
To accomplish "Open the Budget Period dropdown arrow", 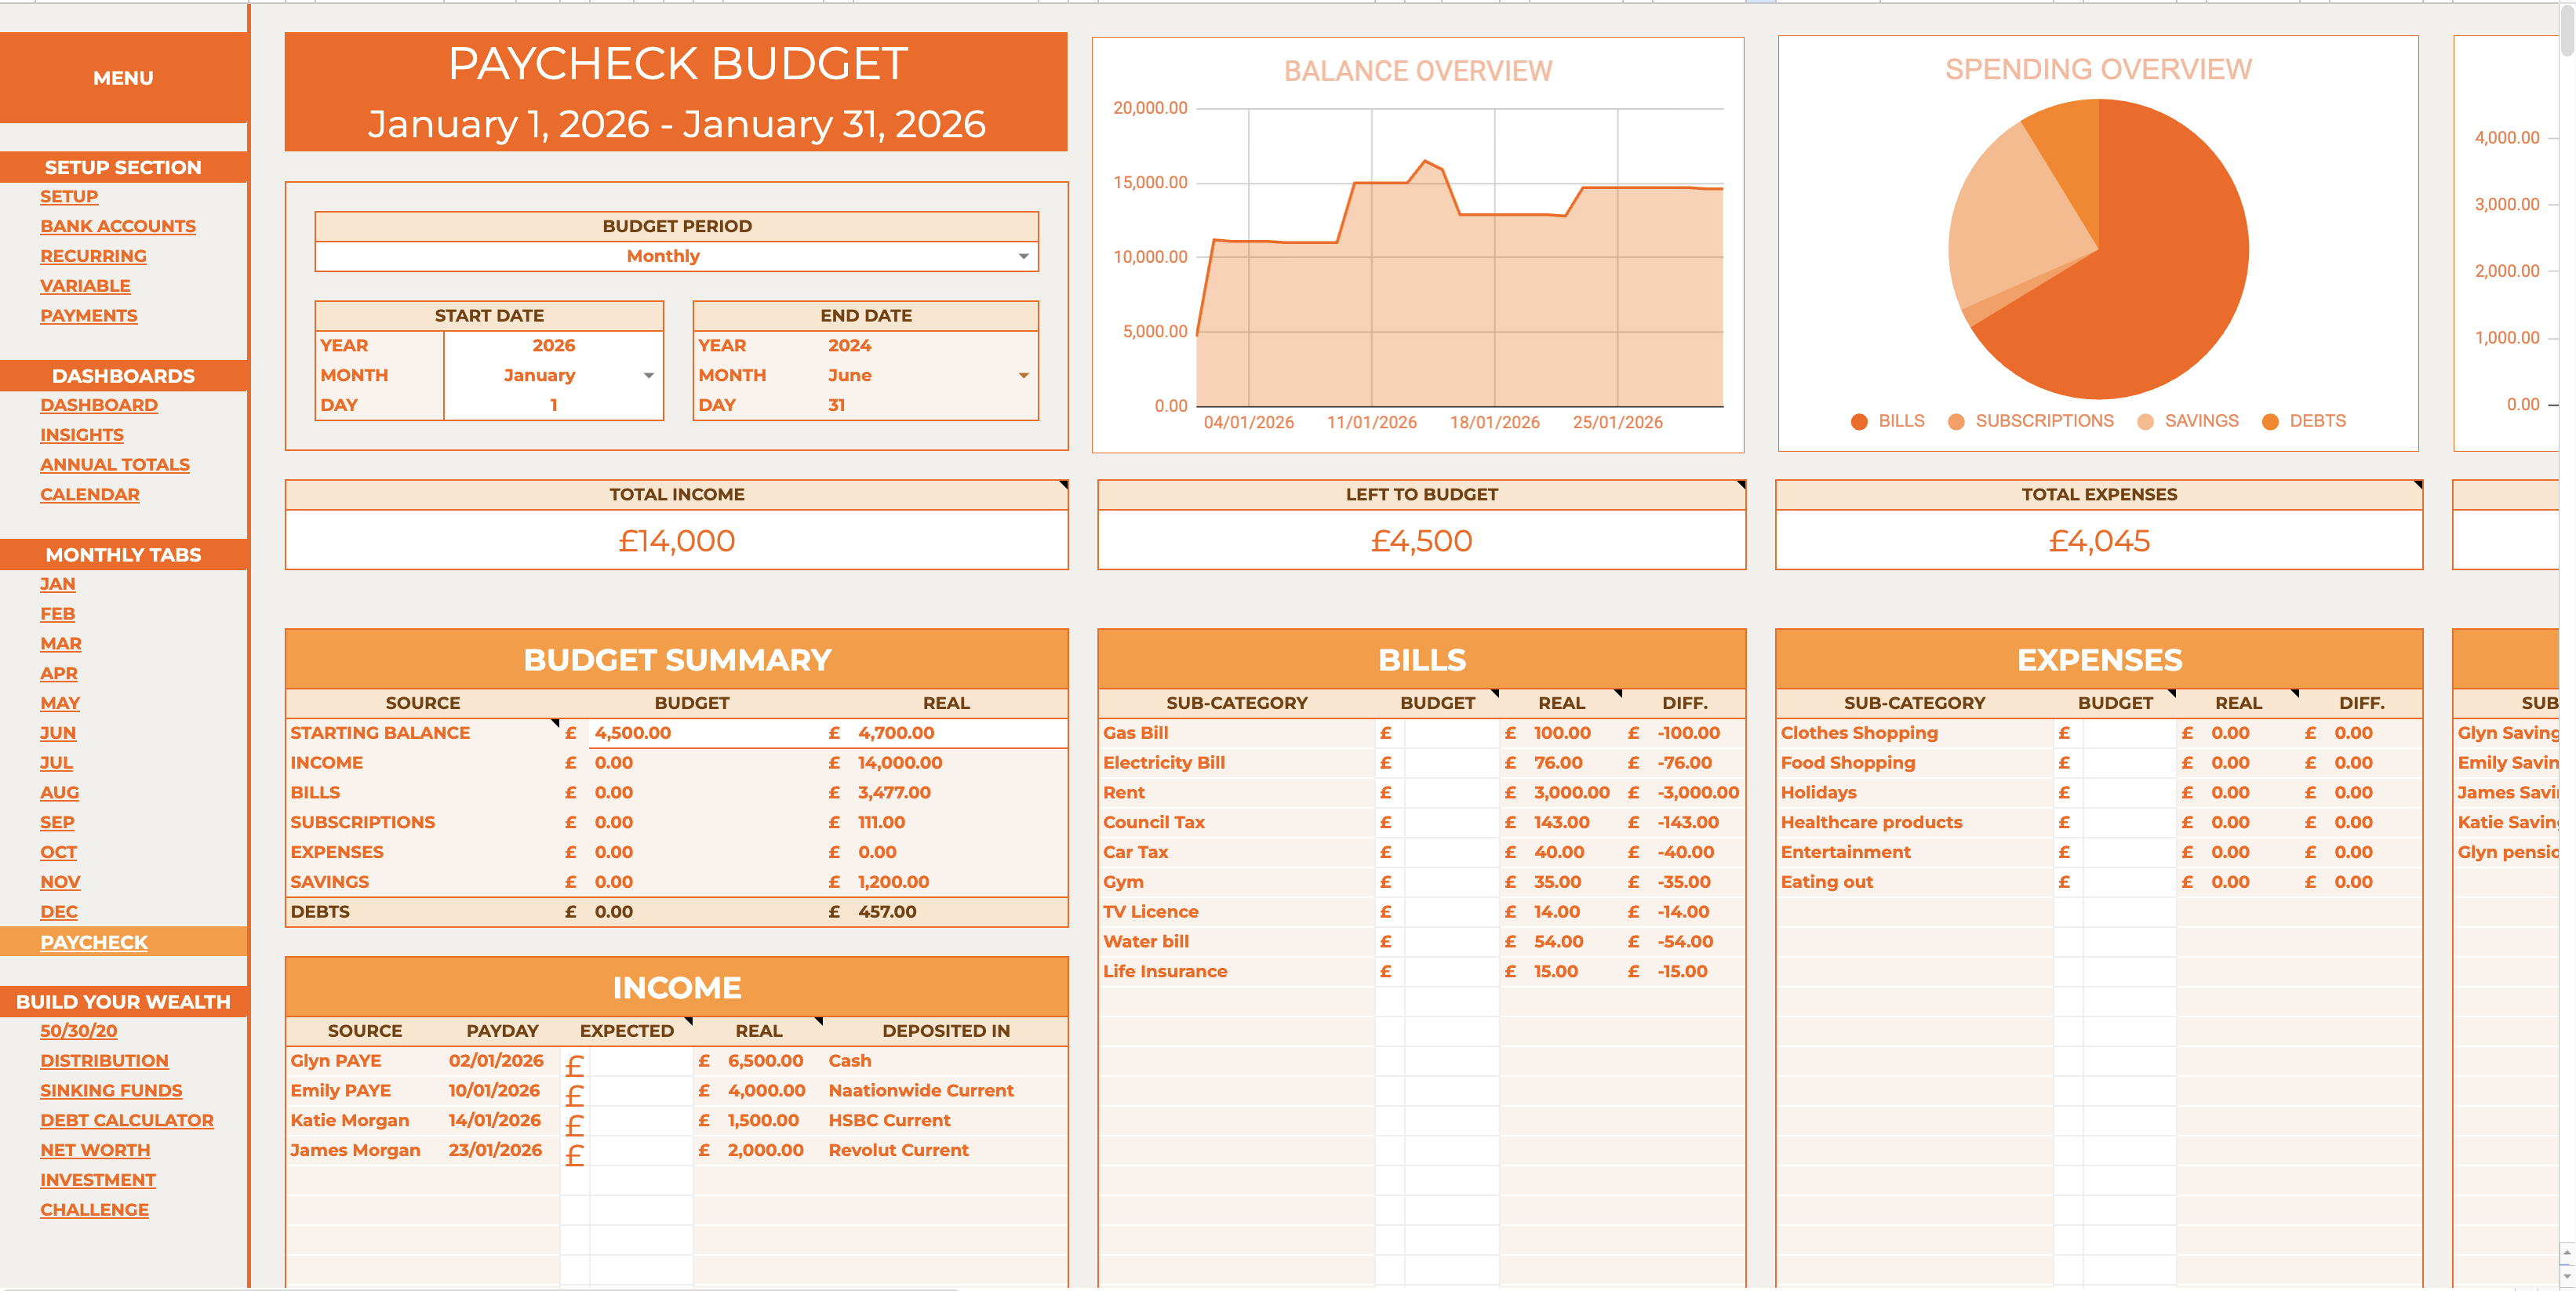I will 1023,257.
